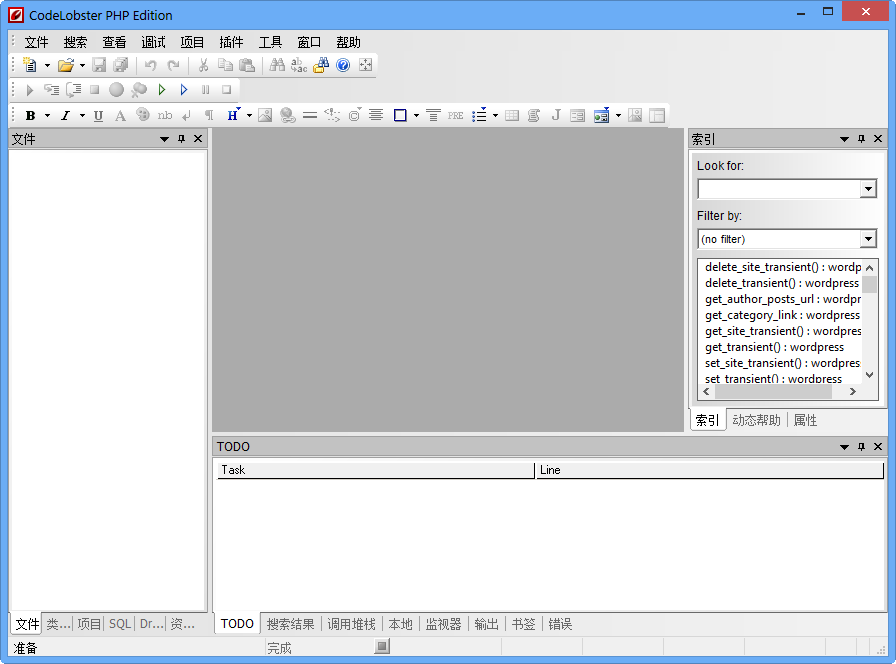Open the 帮助 menu

click(x=348, y=42)
